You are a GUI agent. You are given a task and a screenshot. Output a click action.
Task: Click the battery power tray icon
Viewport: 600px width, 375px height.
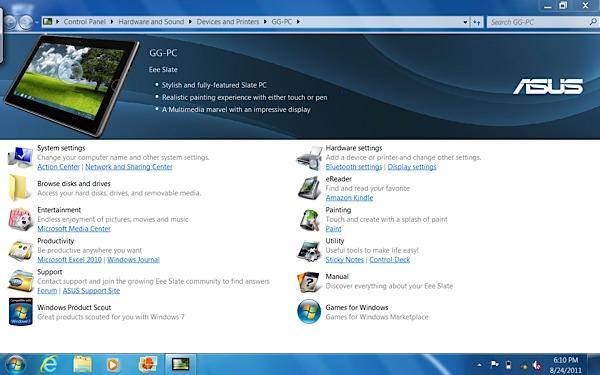point(508,365)
